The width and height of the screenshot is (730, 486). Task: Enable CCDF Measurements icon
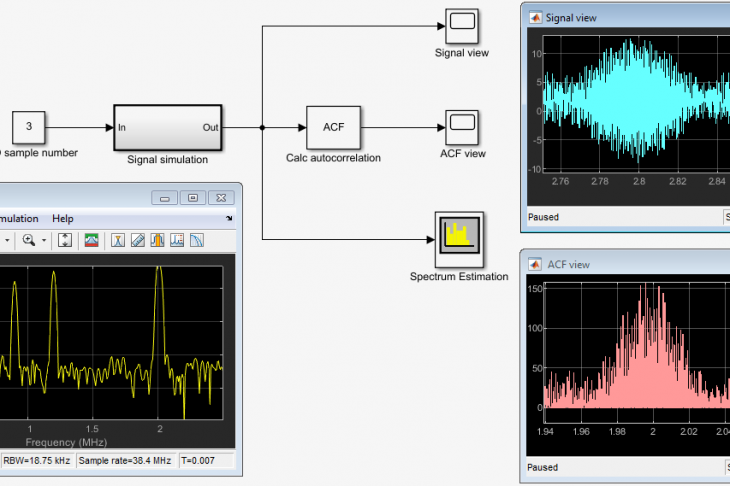(197, 240)
